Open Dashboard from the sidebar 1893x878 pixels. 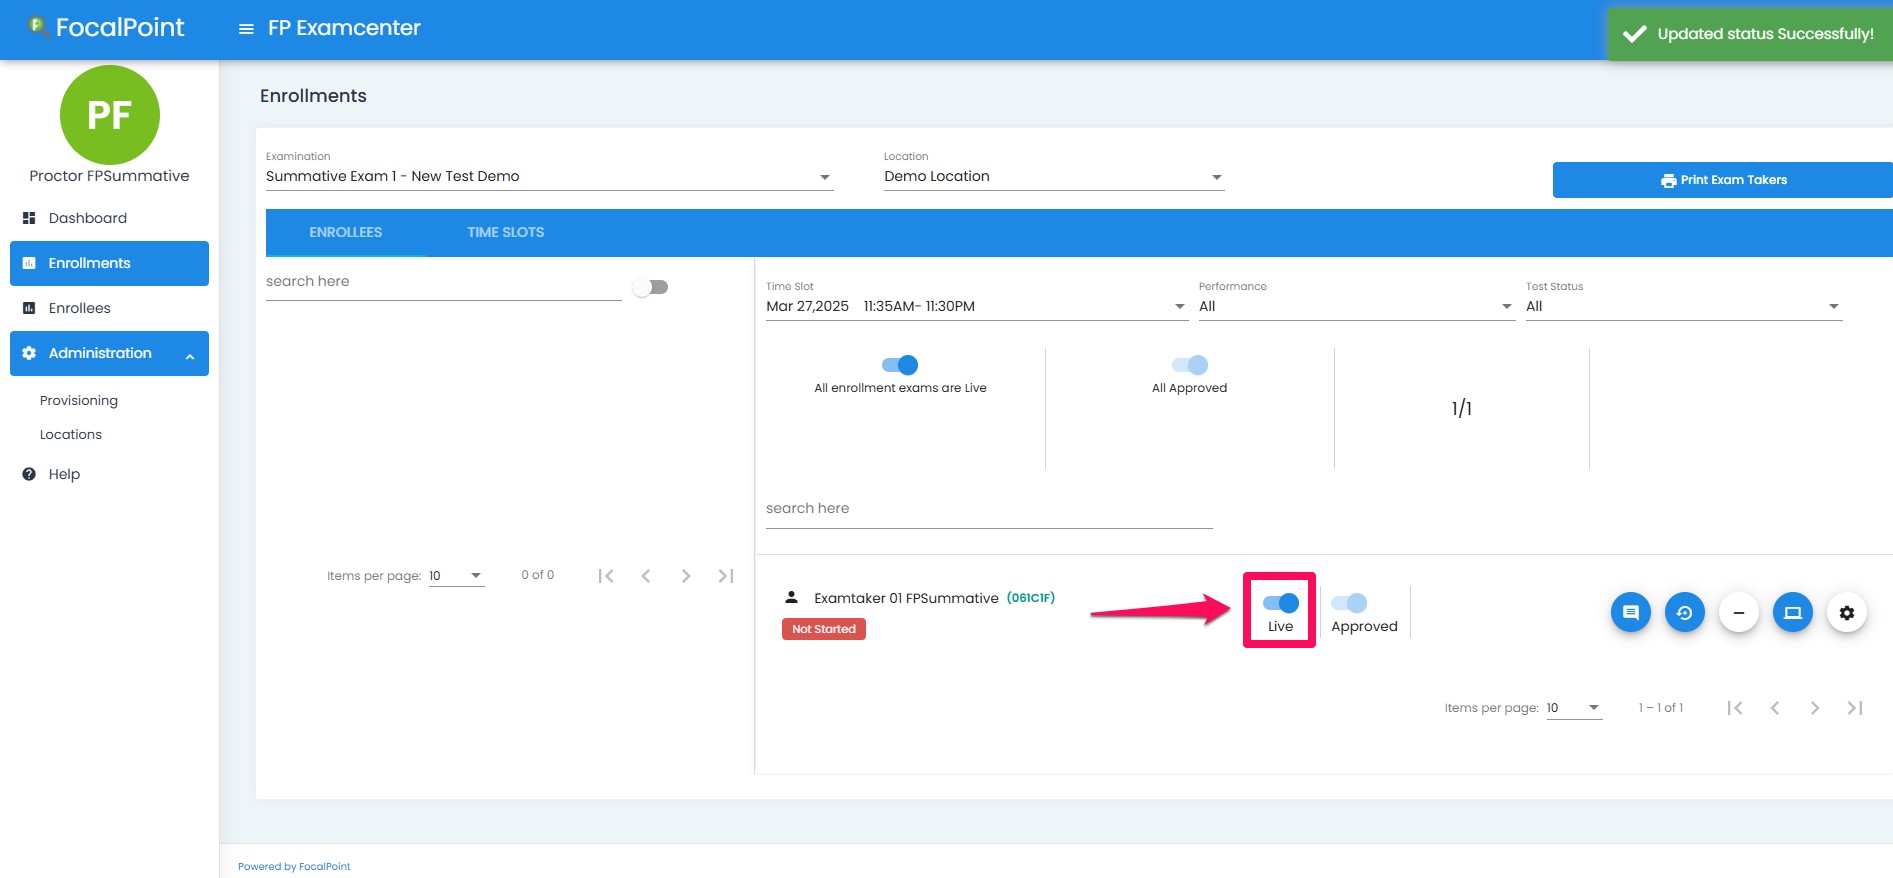(x=110, y=218)
